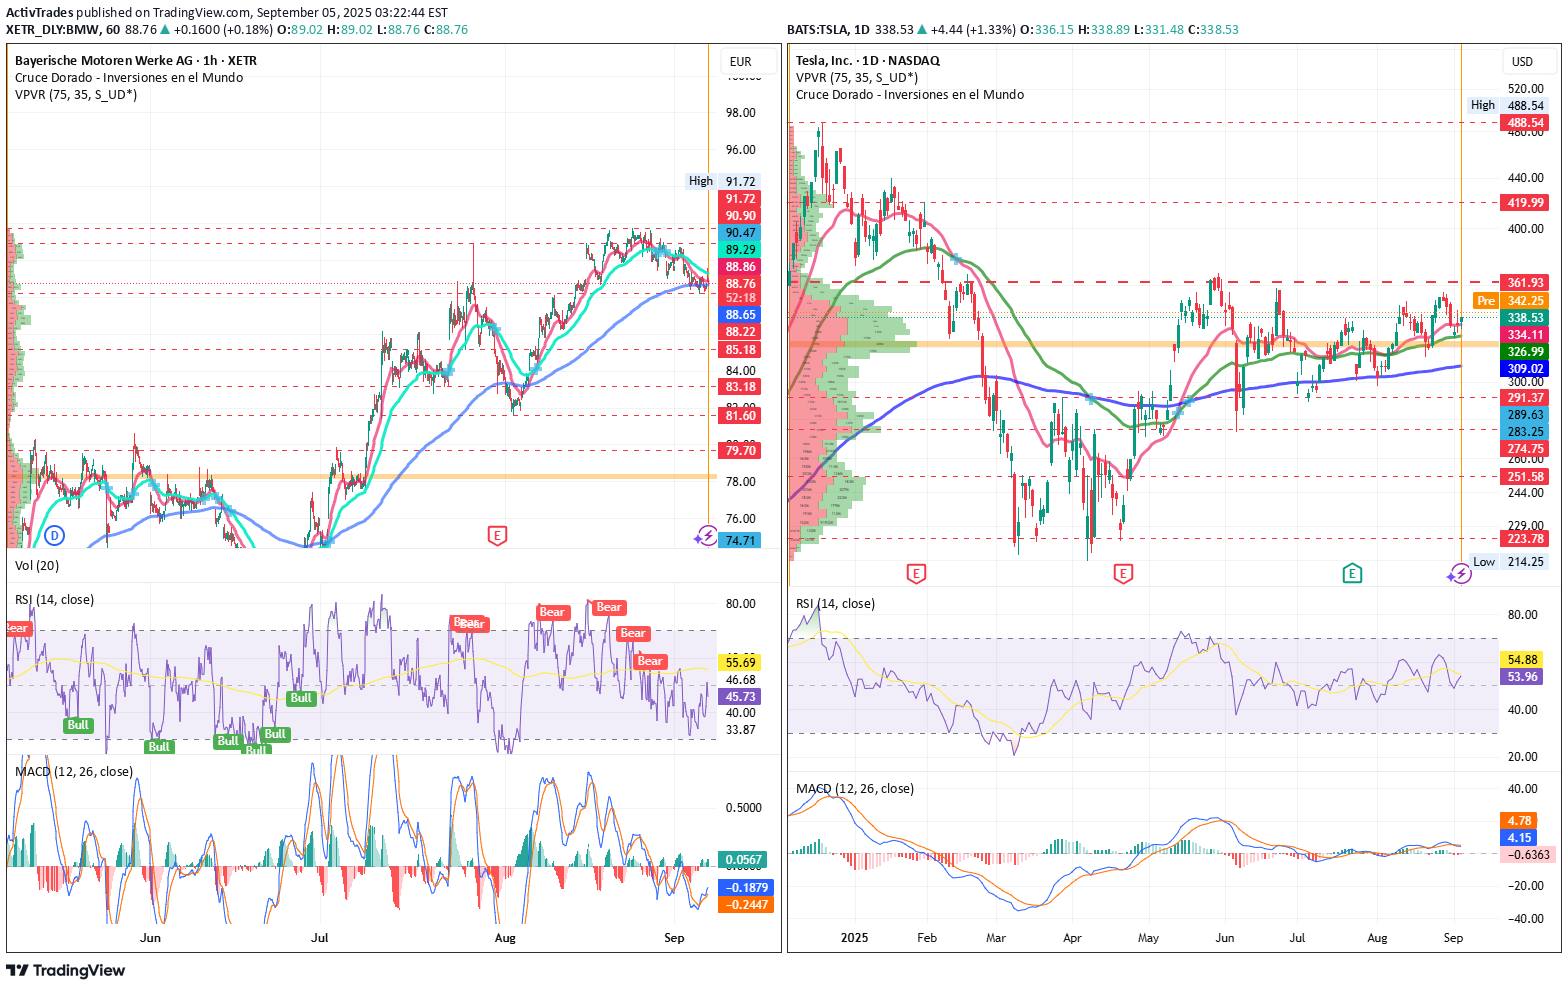Click the "Aug" label on BMW time axis
Screen dimensions: 1568x989
tap(505, 938)
